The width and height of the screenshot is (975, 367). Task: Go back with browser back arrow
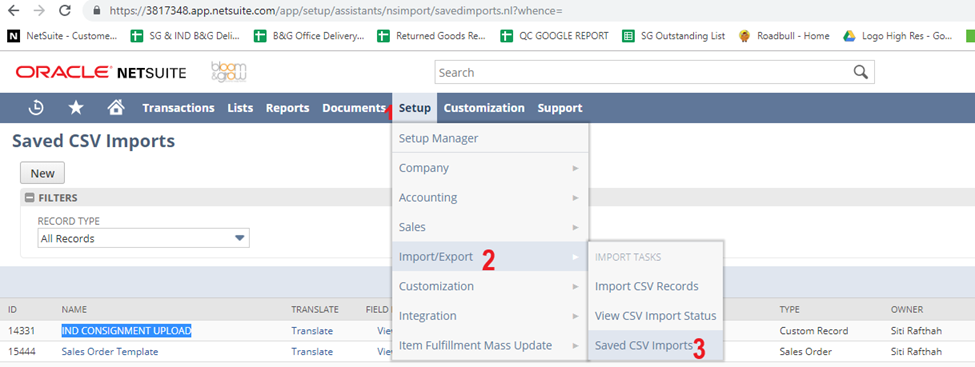point(13,11)
